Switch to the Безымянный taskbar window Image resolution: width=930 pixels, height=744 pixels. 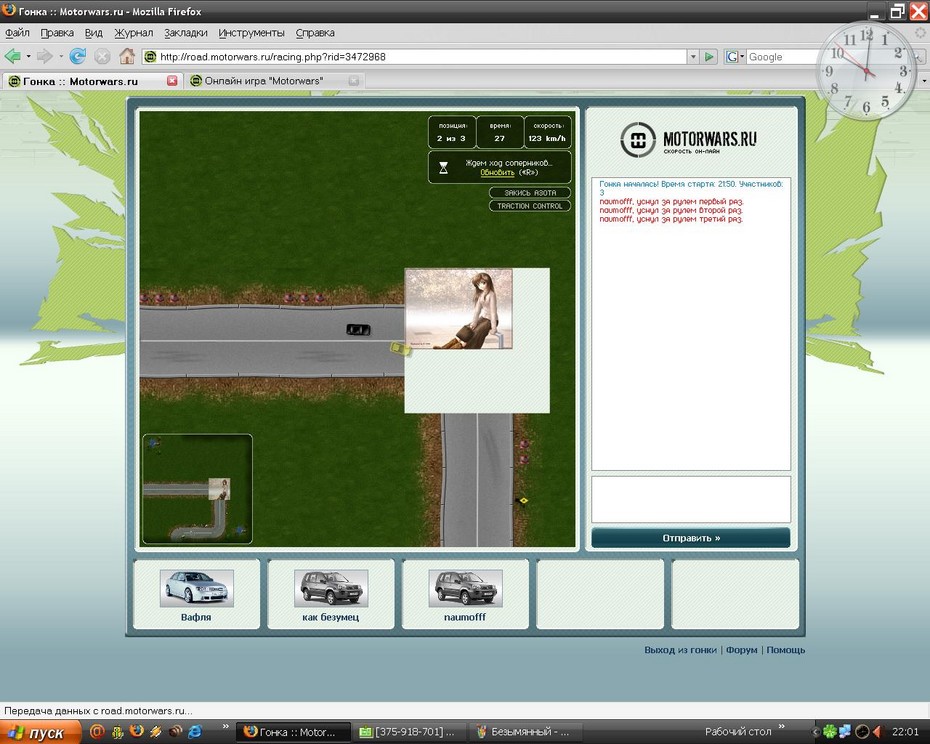coord(524,732)
